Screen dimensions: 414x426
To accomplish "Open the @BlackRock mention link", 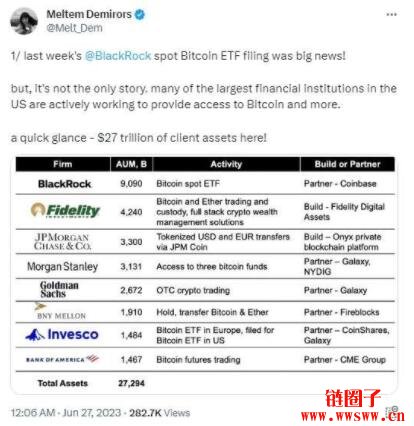I will click(x=118, y=56).
